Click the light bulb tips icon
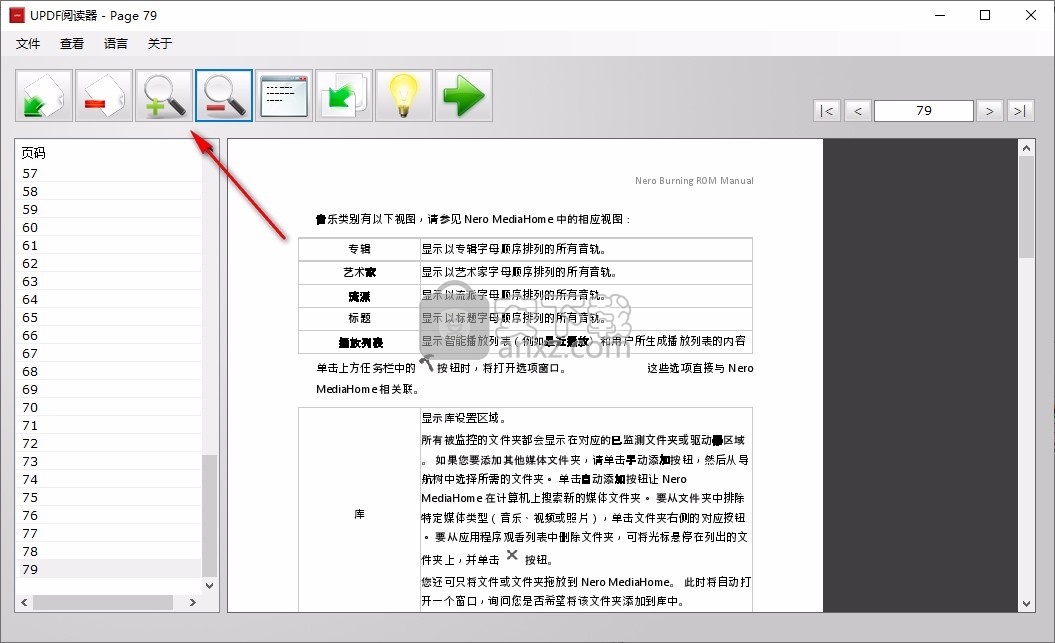This screenshot has height=643, width=1055. point(404,96)
